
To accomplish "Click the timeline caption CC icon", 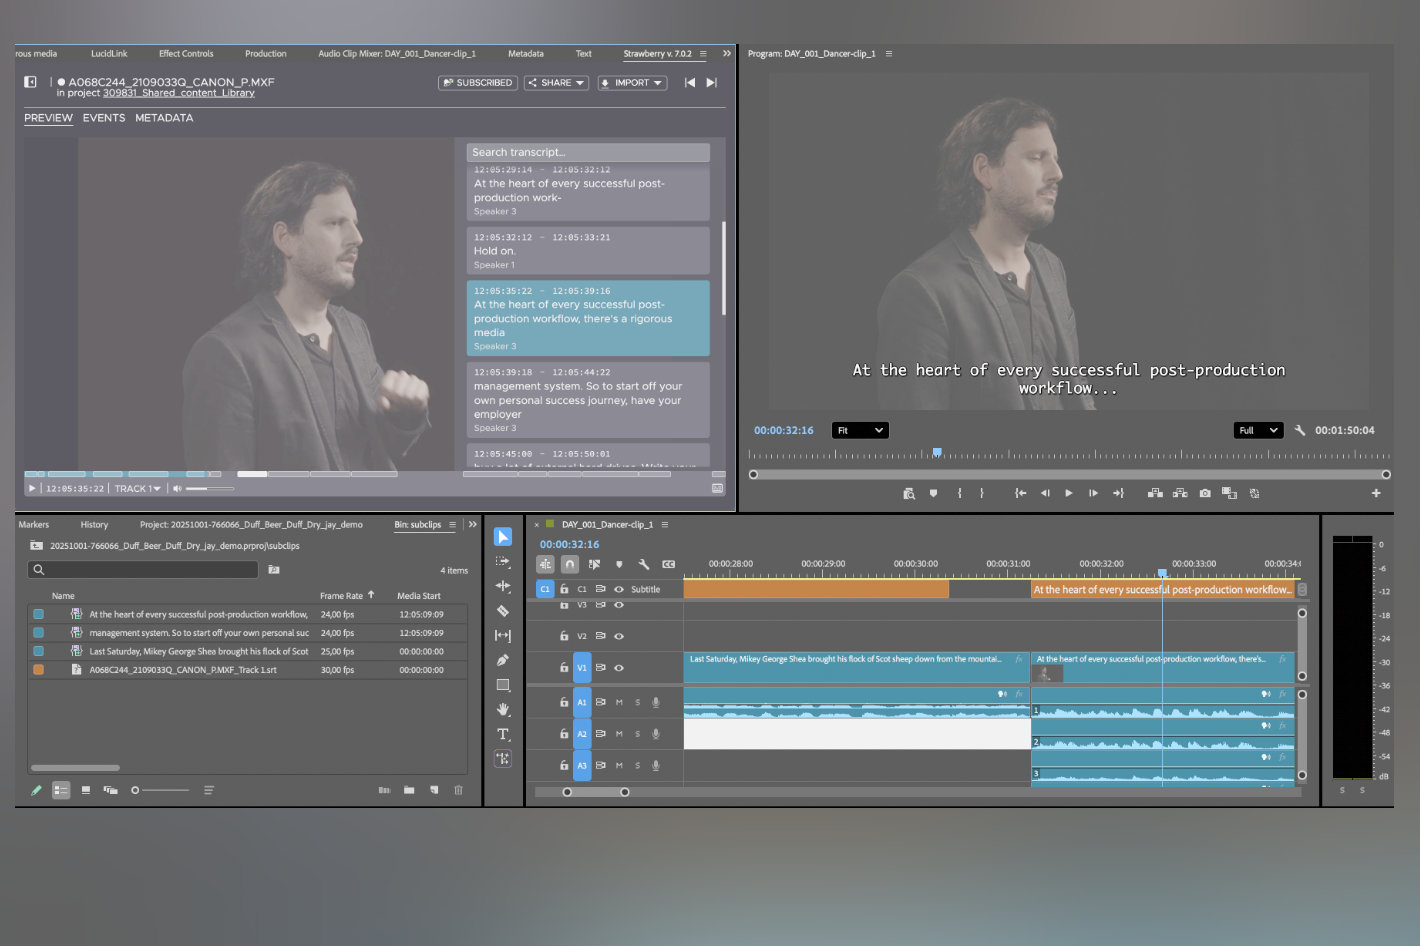I will click(669, 564).
